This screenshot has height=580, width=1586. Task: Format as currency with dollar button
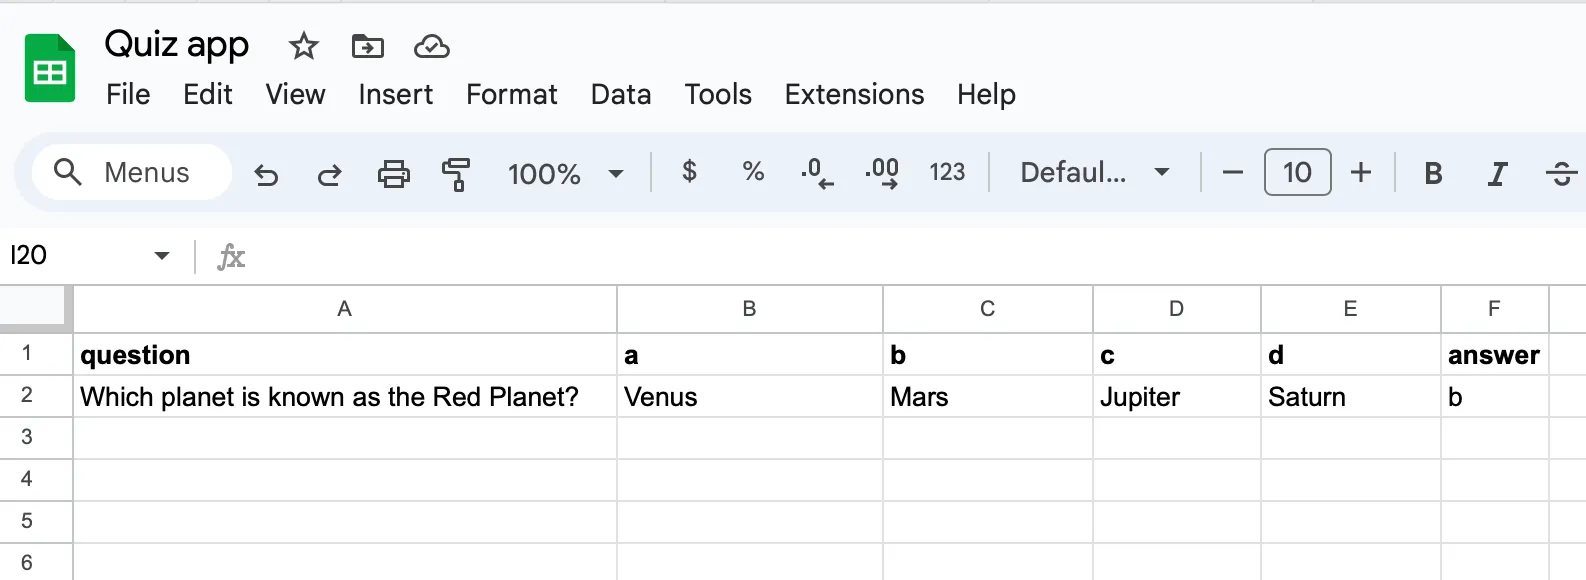pyautogui.click(x=689, y=172)
